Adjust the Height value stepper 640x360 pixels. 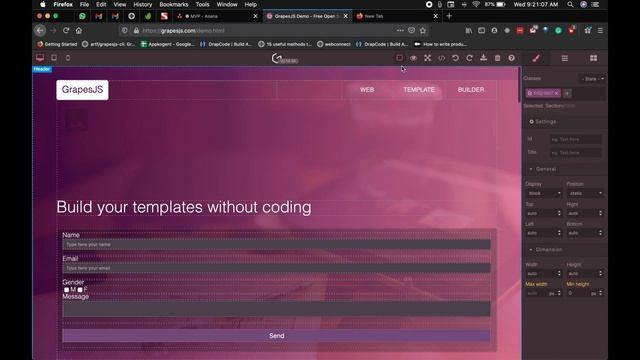click(x=600, y=273)
